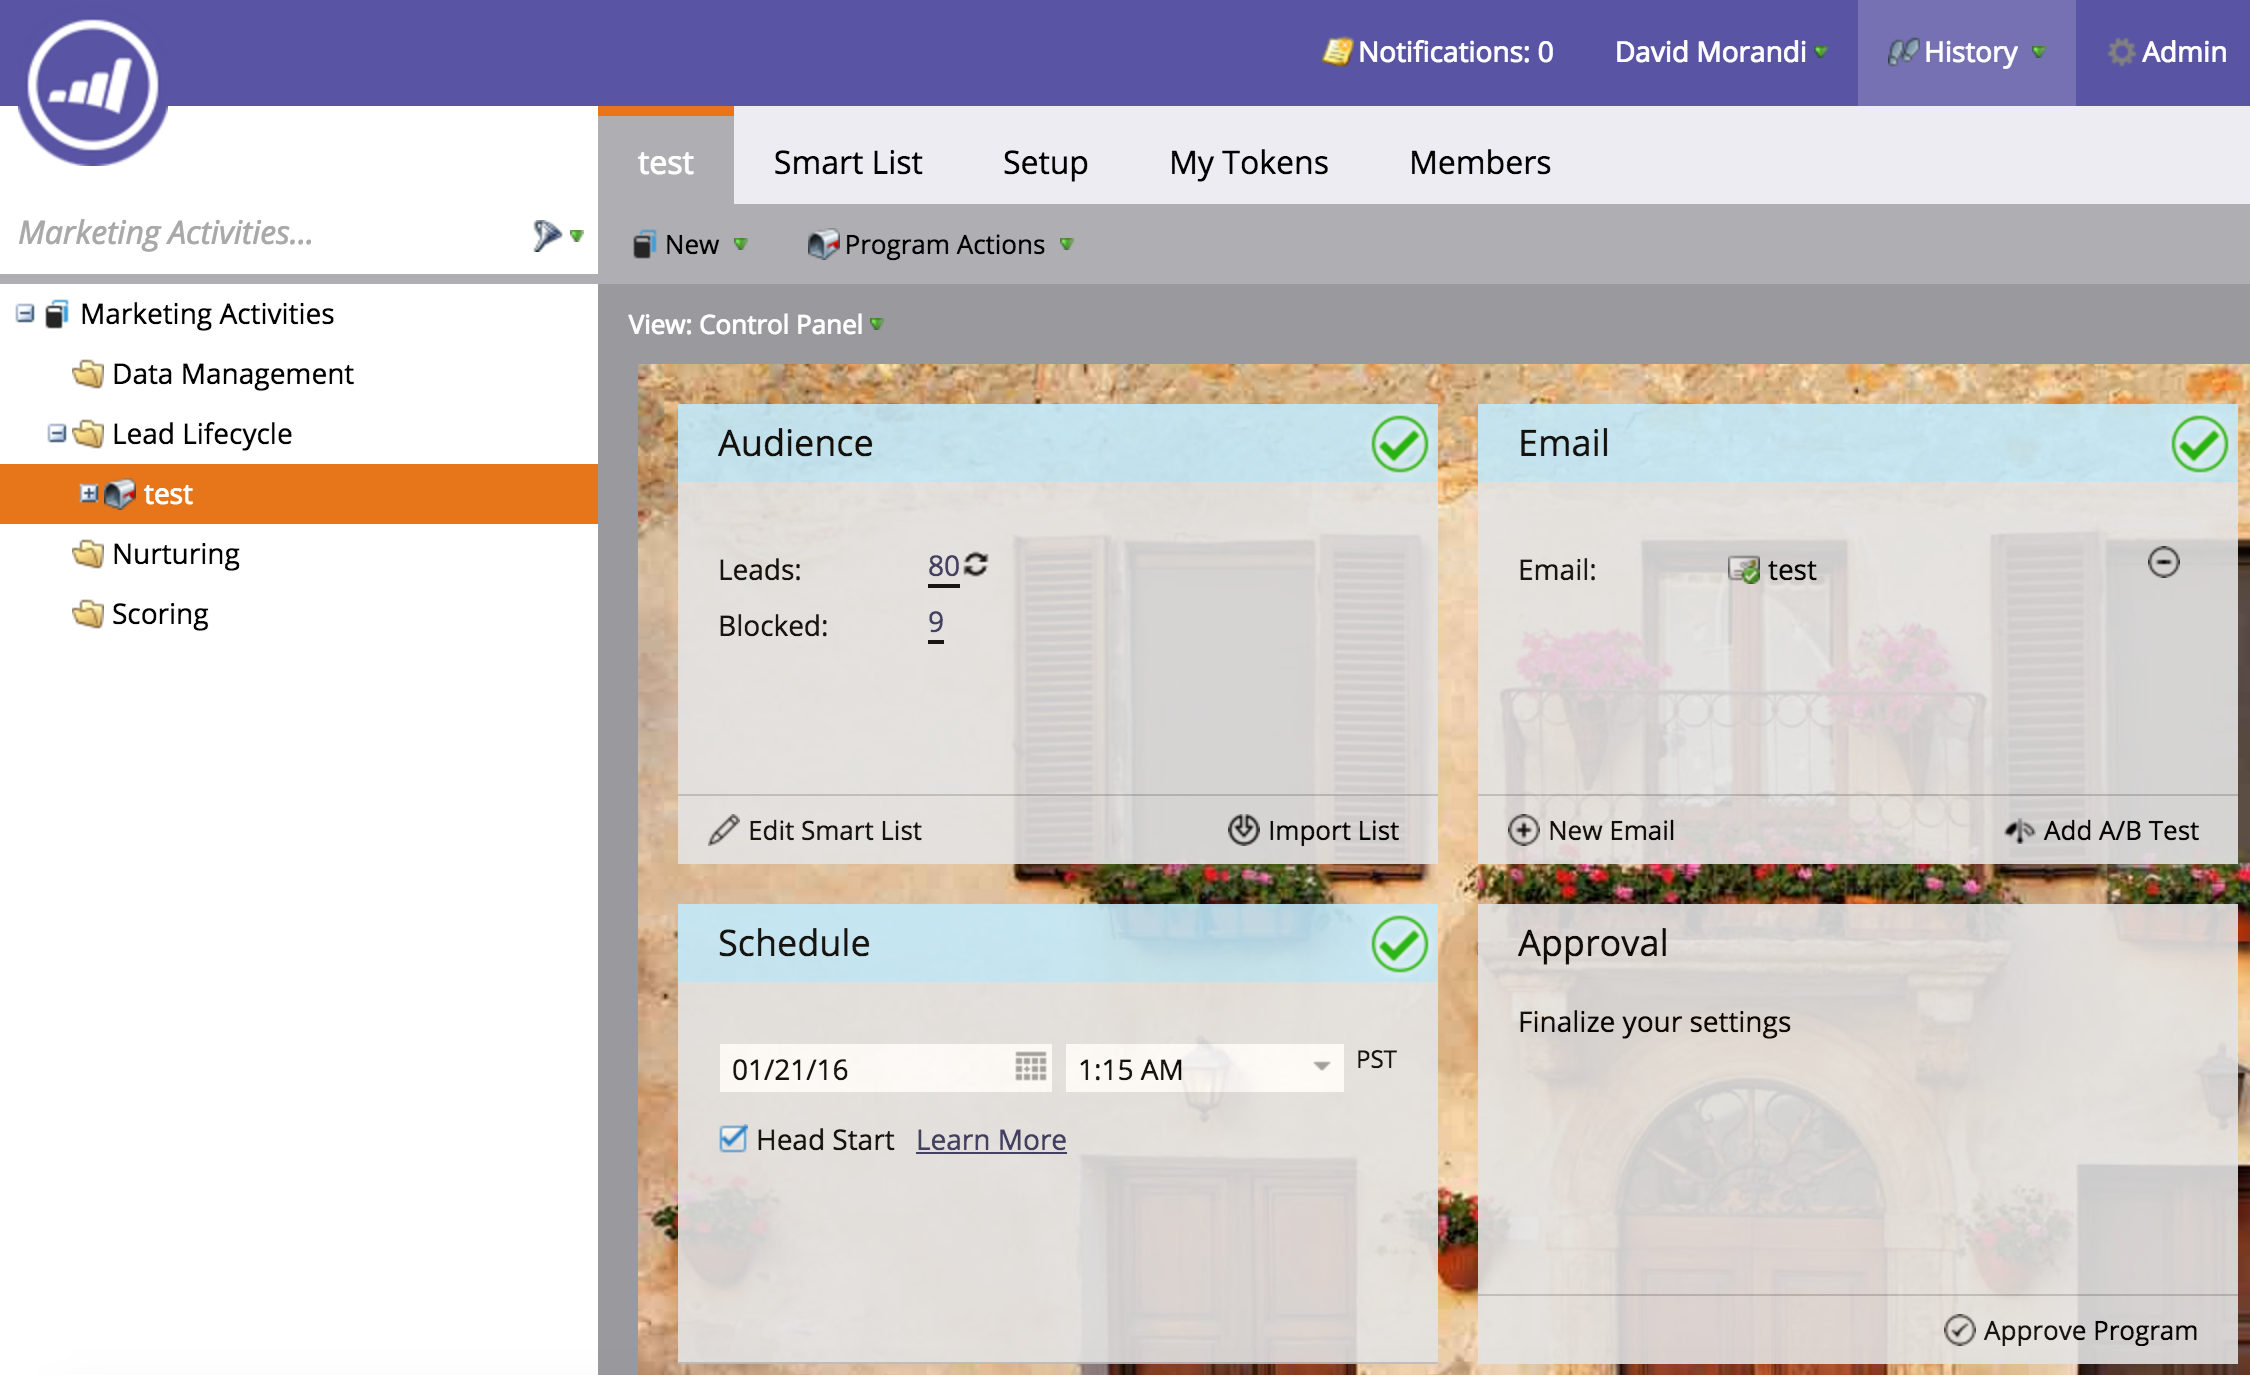Click the Add A/B Test icon
The height and width of the screenshot is (1375, 2250).
pyautogui.click(x=2019, y=830)
